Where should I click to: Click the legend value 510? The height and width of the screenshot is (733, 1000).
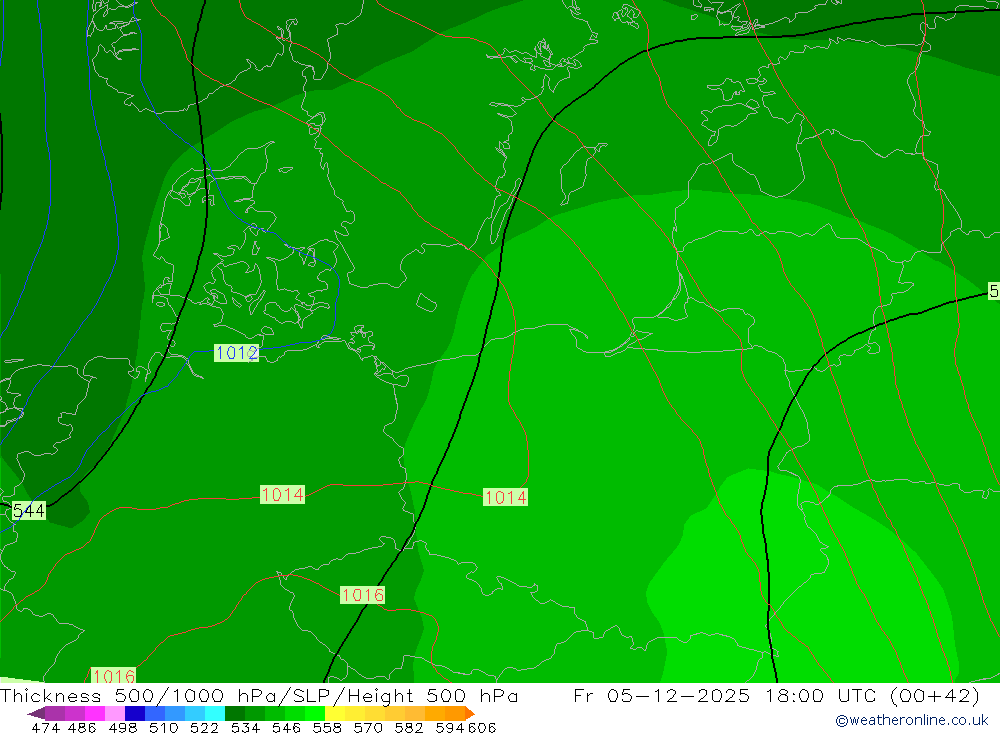point(163,727)
